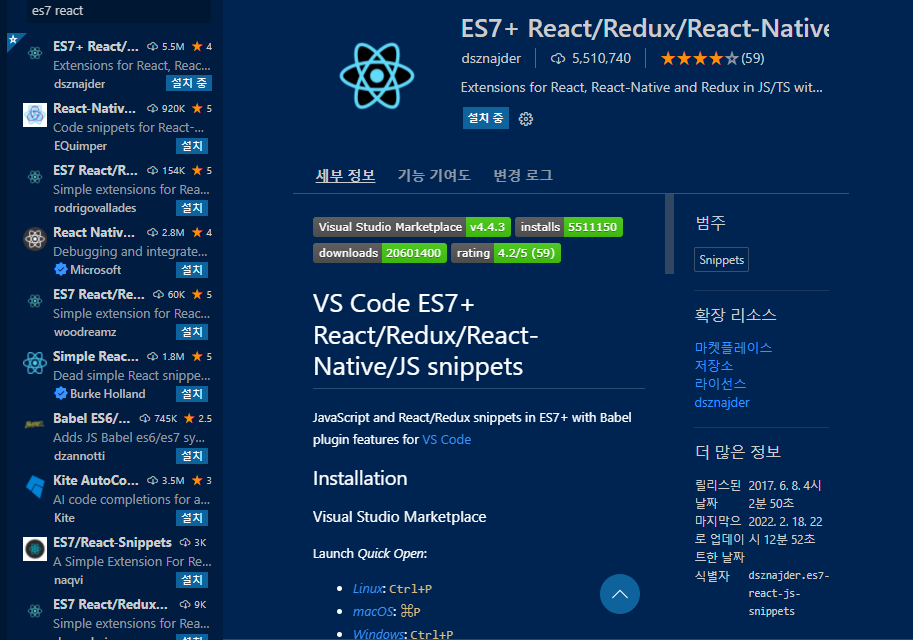This screenshot has width=913, height=640.
Task: Click the gear icon next to 설치 중 button
Action: tap(526, 119)
